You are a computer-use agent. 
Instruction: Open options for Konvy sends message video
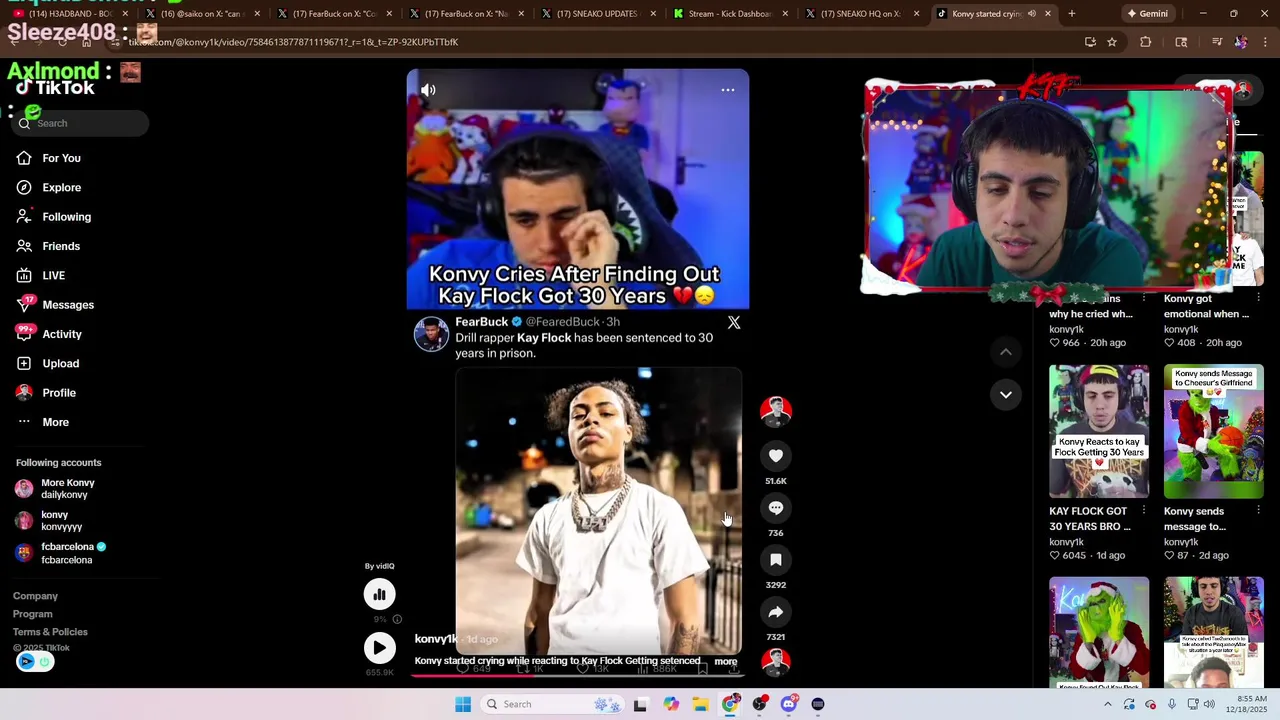point(1257,511)
